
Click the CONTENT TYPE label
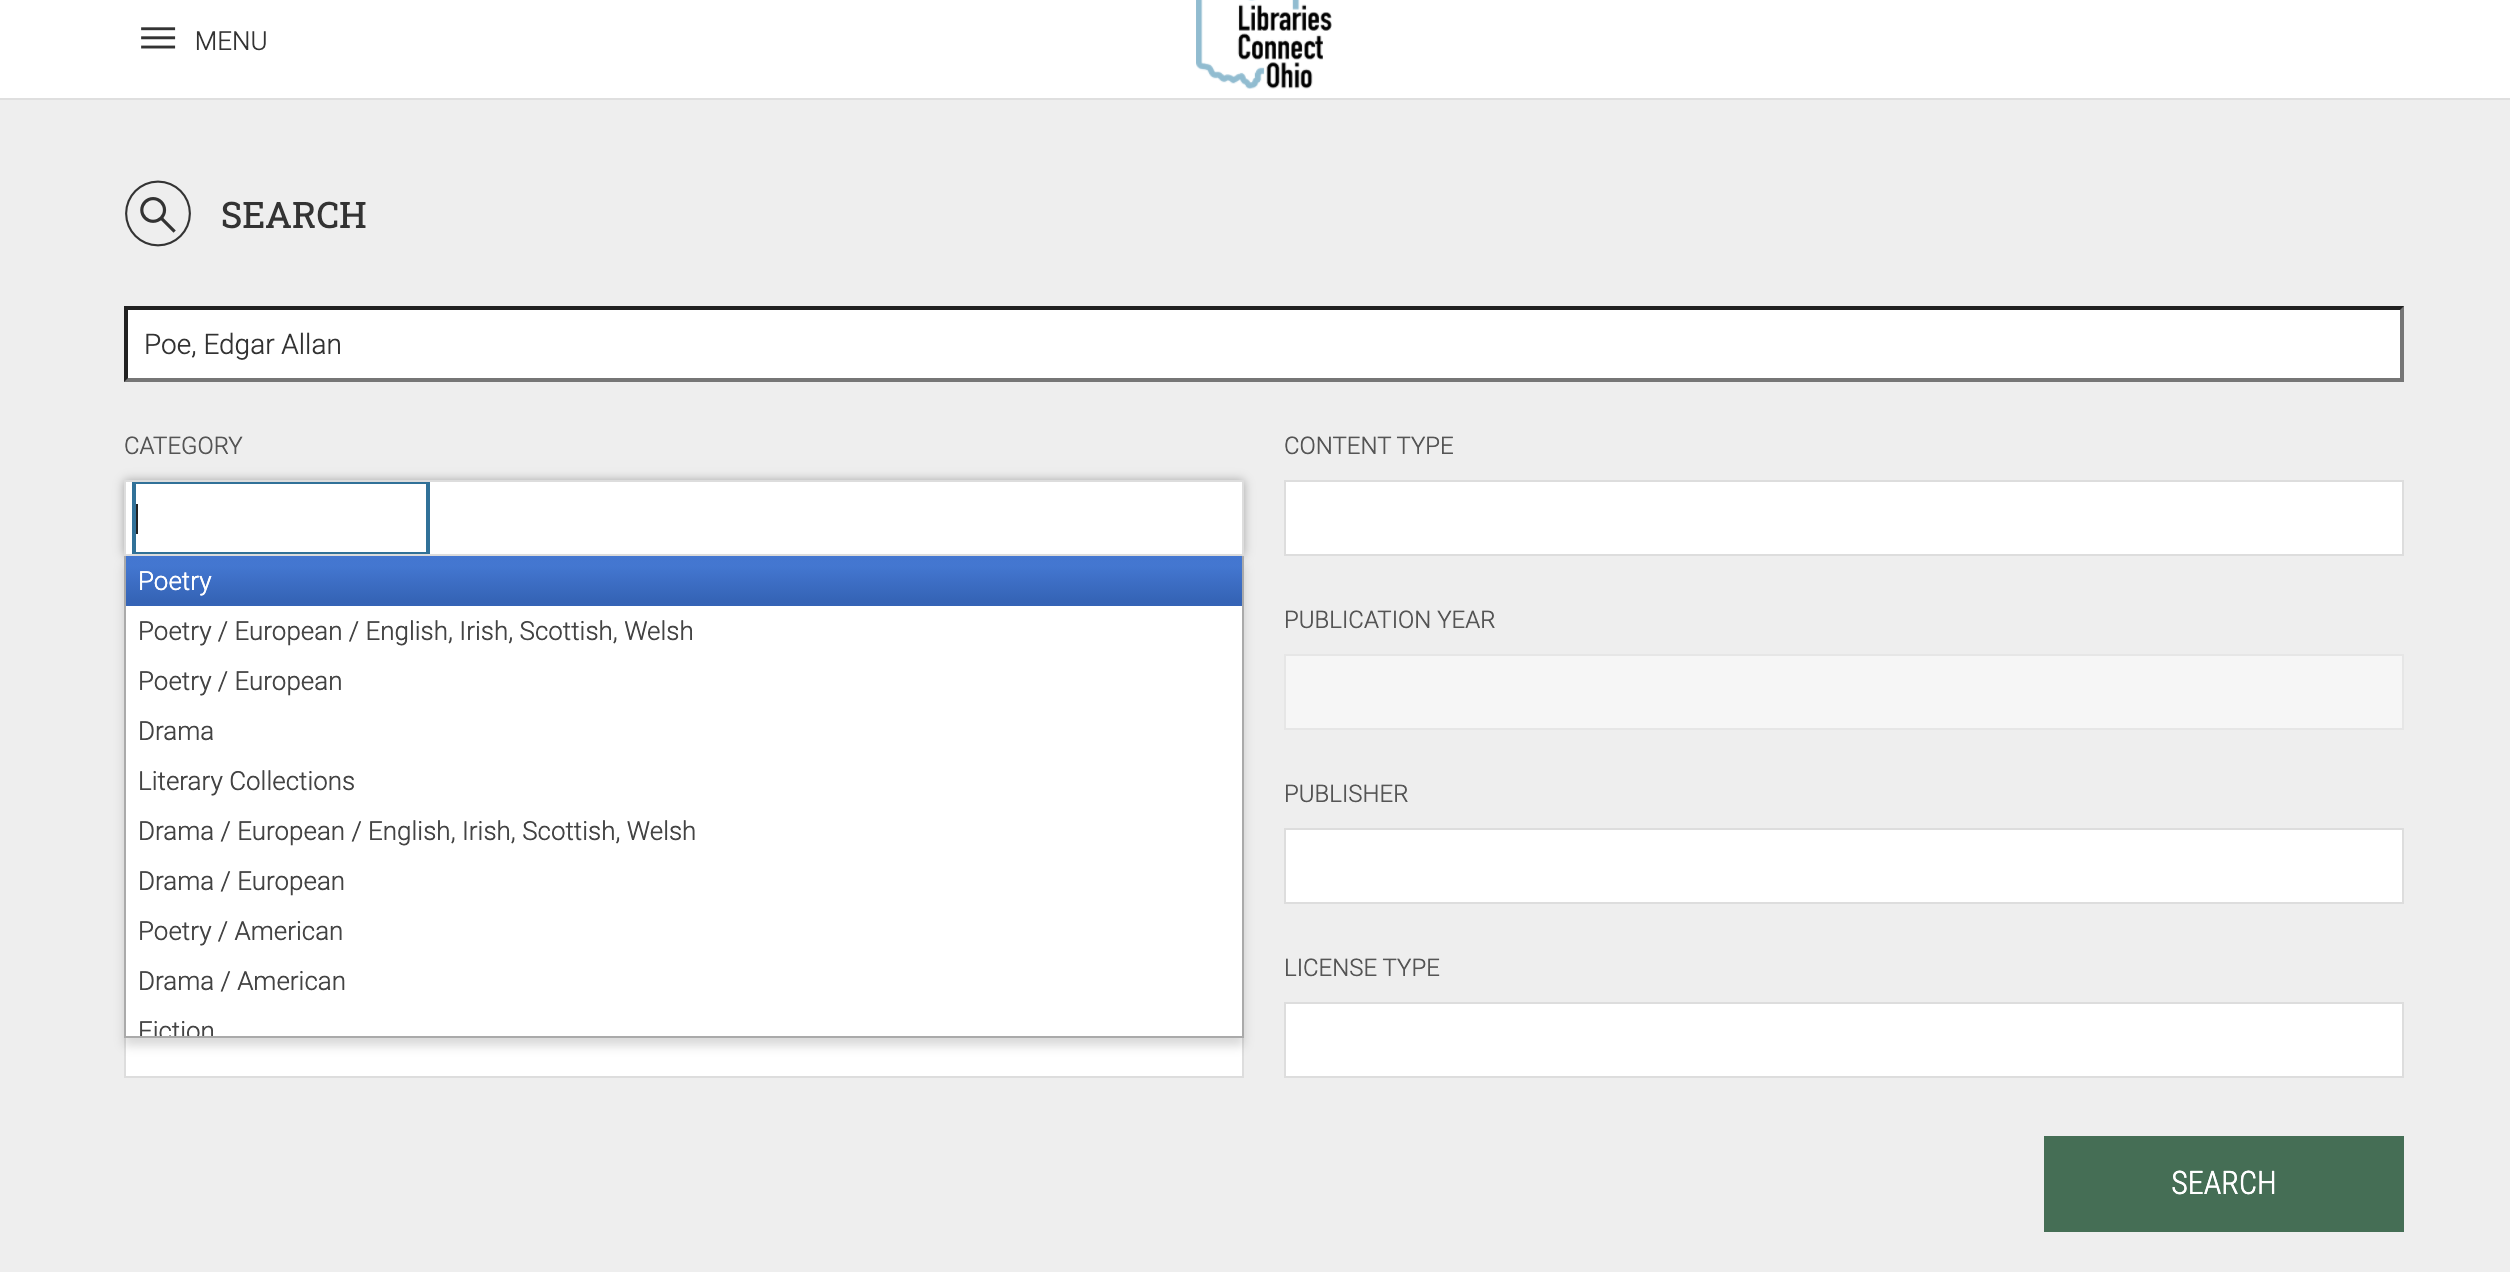[x=1368, y=446]
